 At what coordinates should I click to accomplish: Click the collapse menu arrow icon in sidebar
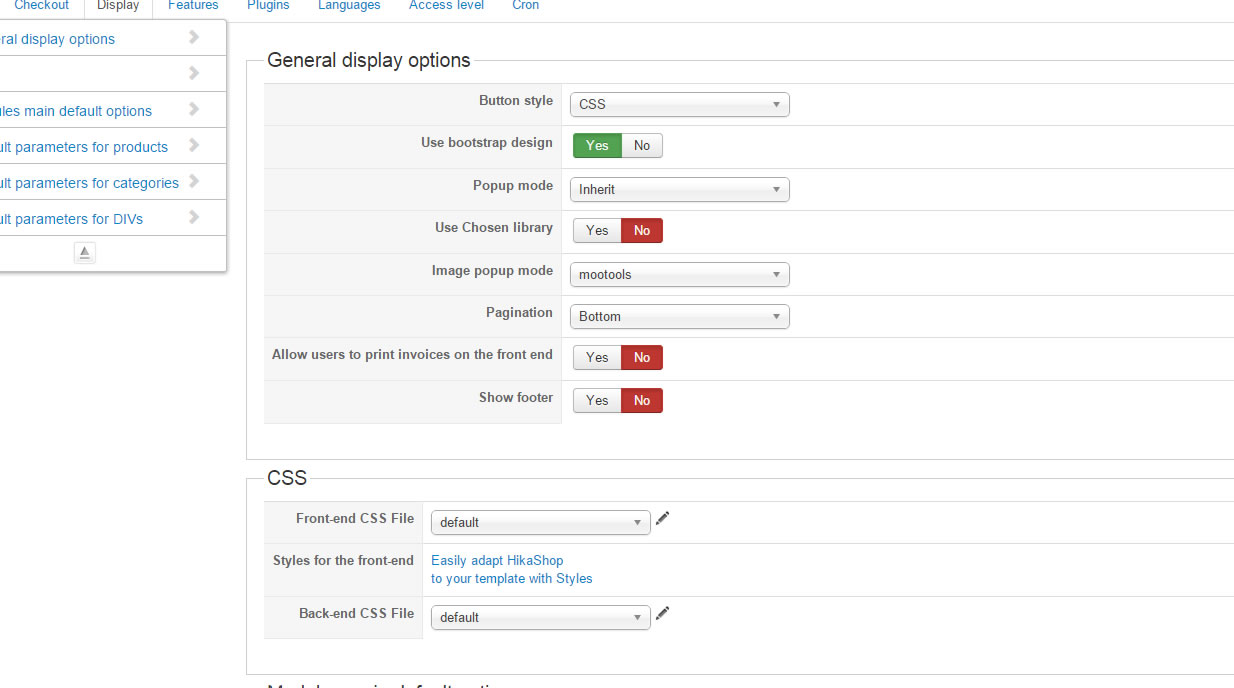pos(85,253)
